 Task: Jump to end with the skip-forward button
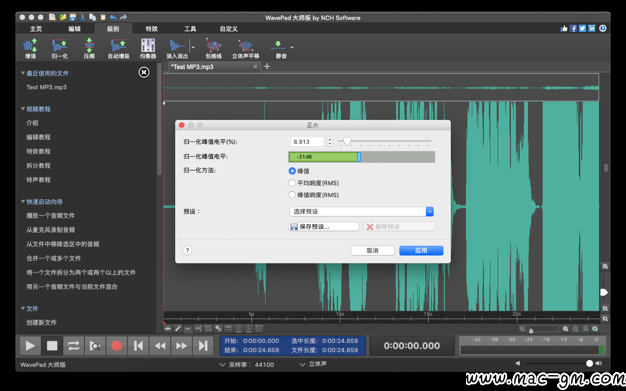203,345
